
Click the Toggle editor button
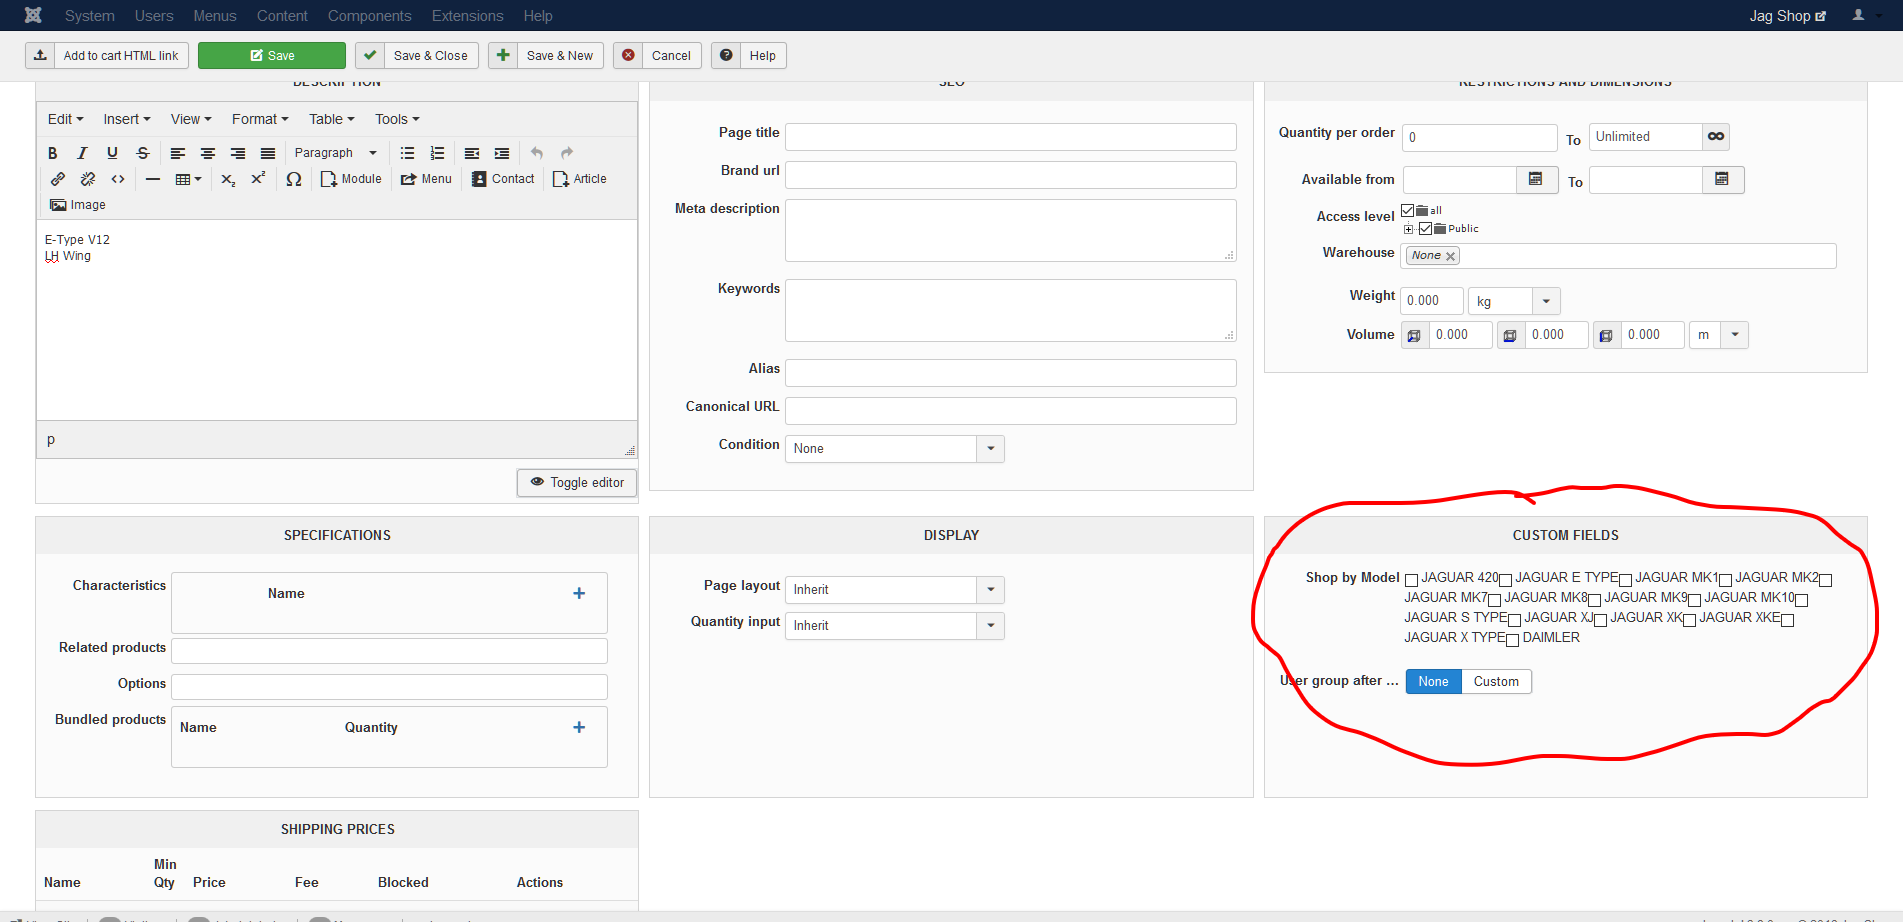(577, 483)
